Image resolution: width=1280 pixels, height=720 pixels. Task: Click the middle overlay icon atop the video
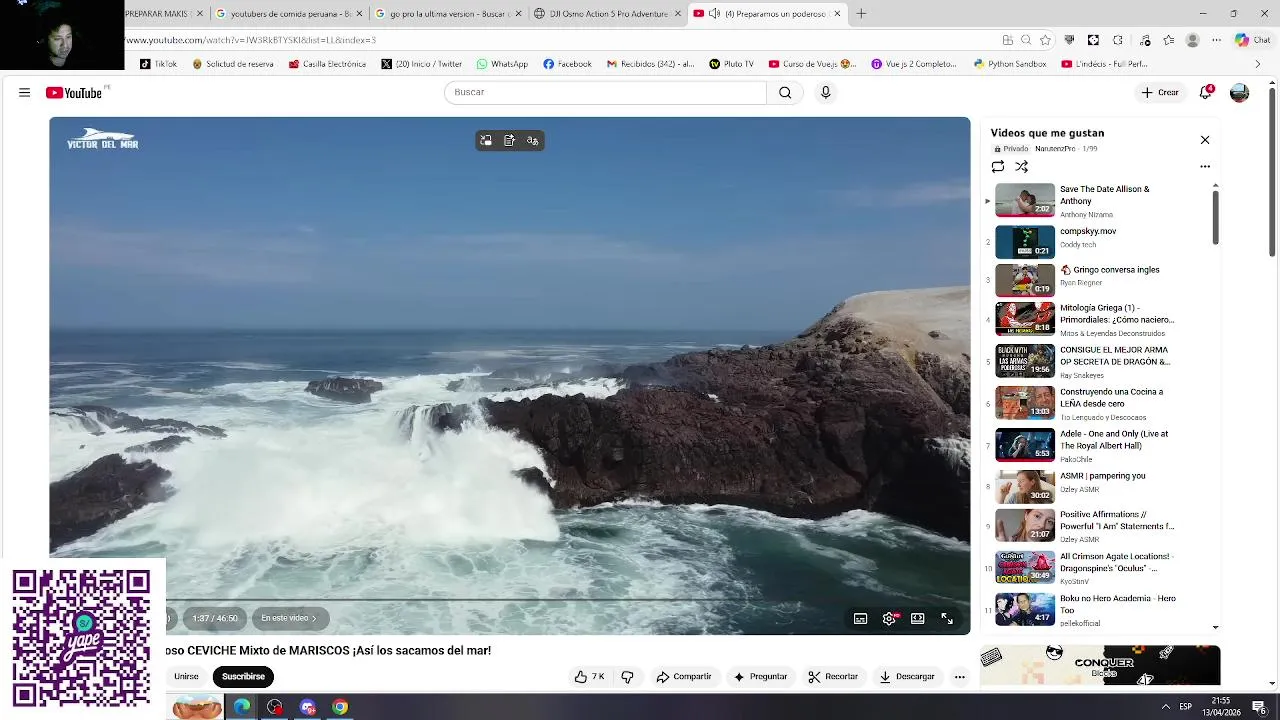click(509, 141)
